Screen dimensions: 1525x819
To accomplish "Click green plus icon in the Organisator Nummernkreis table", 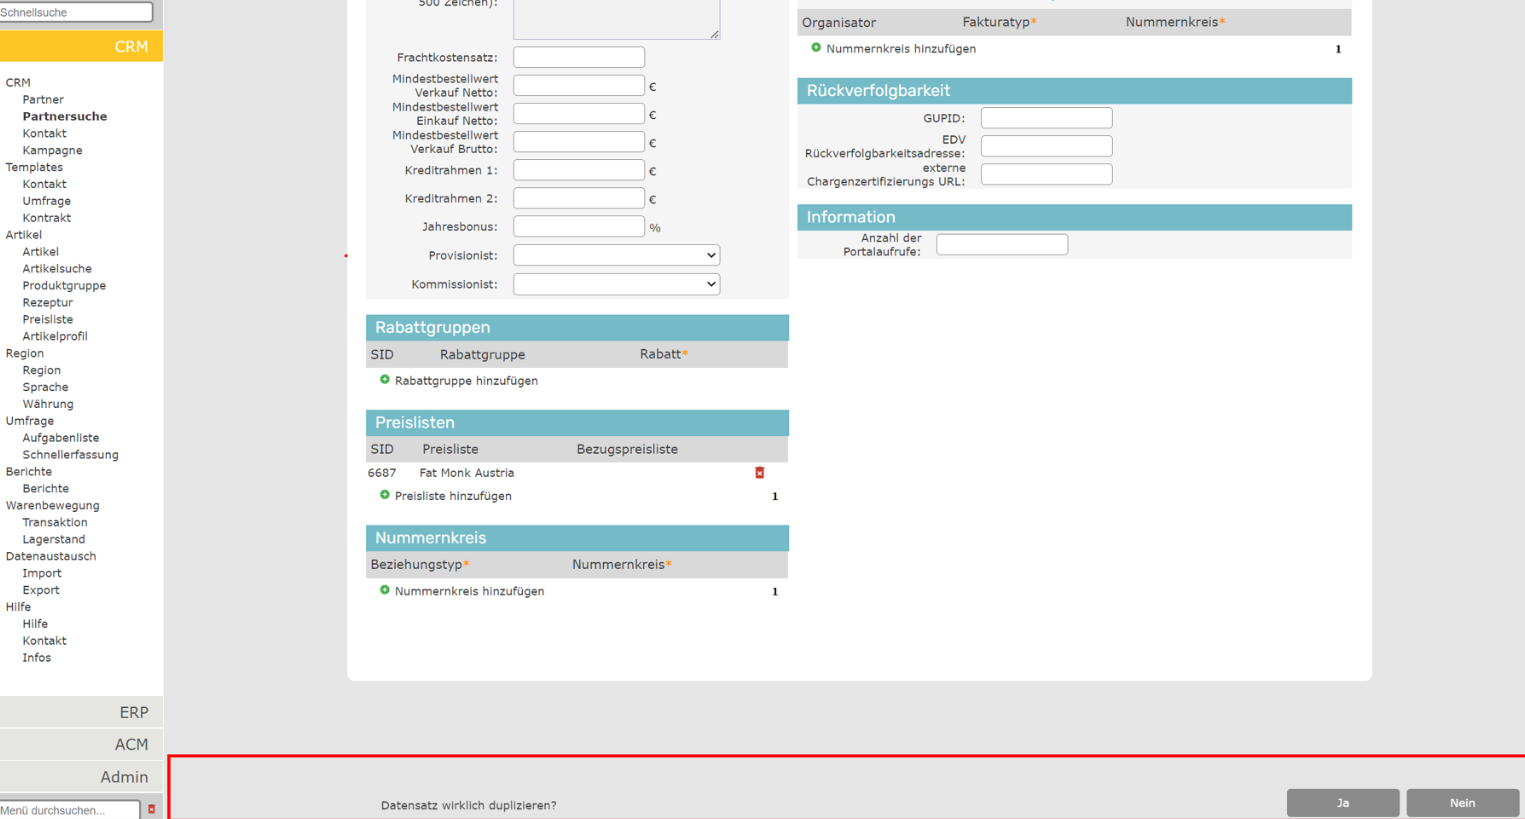I will click(816, 48).
